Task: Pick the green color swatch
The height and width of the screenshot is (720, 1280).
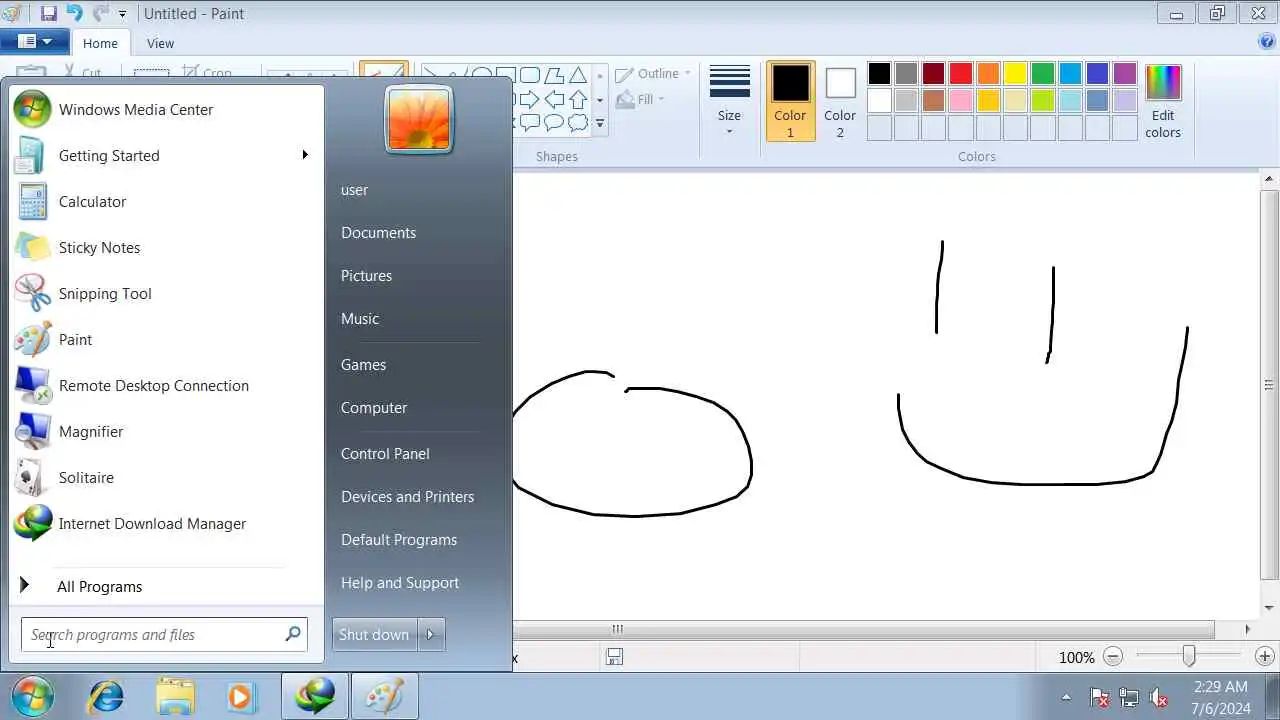Action: point(1043,74)
